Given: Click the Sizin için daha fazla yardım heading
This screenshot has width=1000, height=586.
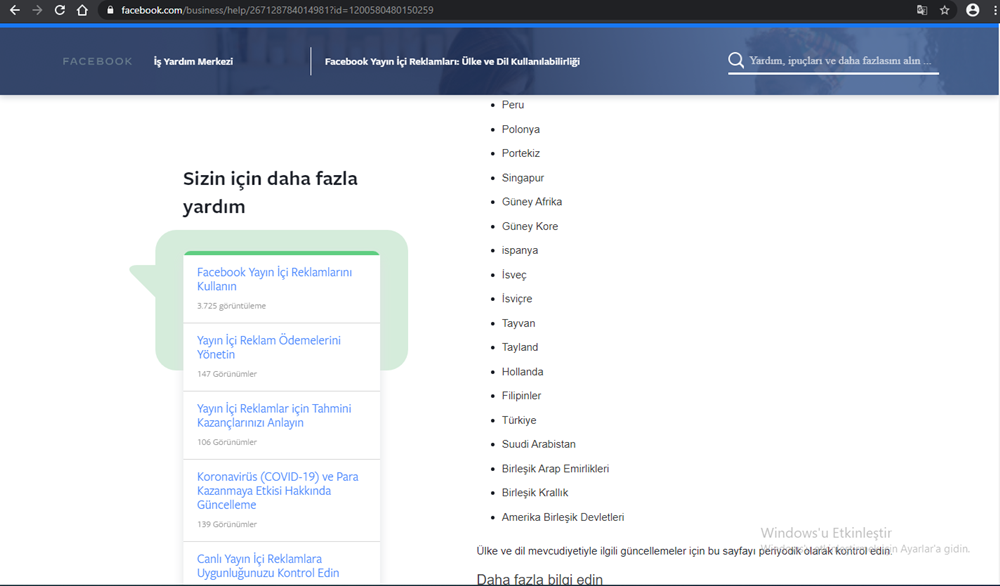Looking at the screenshot, I should pyautogui.click(x=270, y=192).
